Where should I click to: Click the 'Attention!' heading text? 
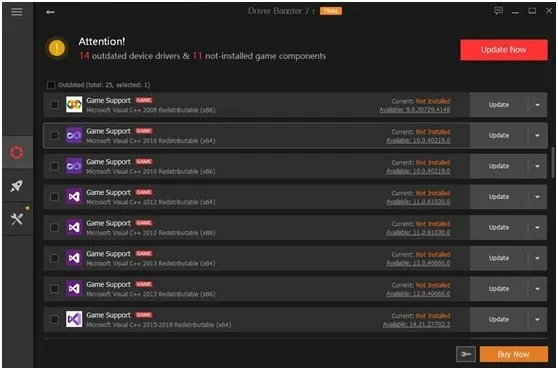[x=102, y=41]
